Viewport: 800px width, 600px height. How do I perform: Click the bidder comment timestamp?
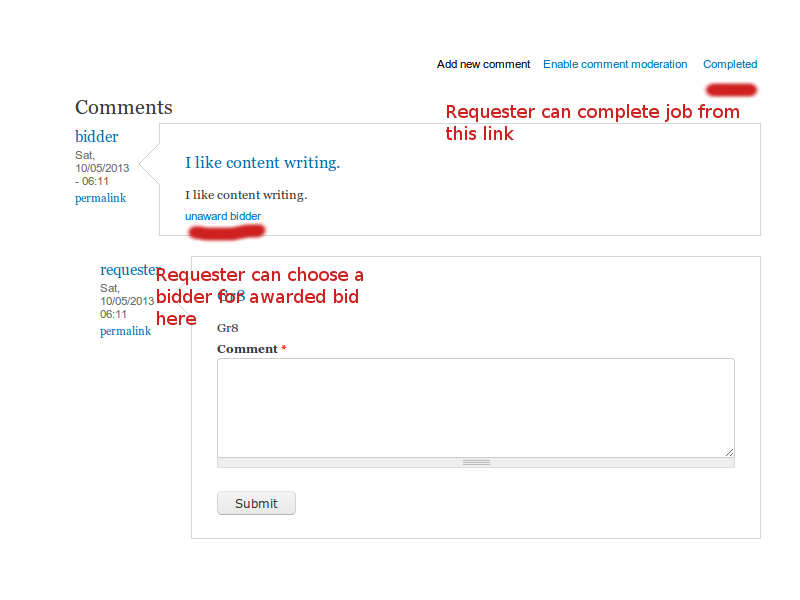102,168
